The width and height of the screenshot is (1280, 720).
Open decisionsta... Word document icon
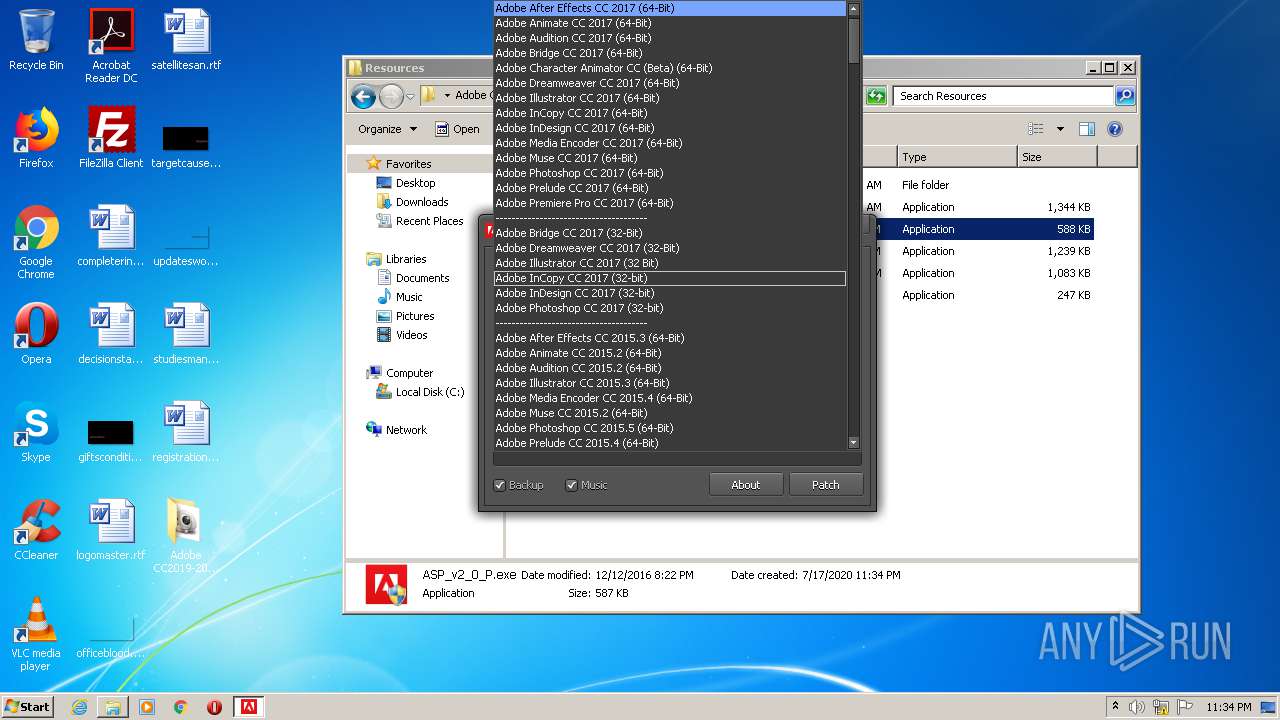coord(111,334)
